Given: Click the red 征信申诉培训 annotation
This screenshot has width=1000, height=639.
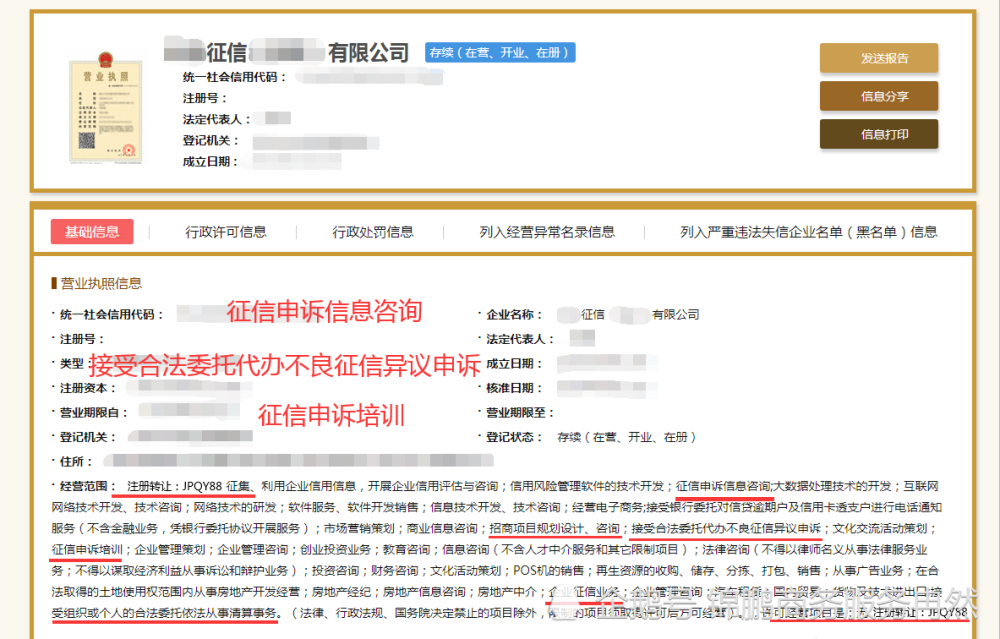Looking at the screenshot, I should pos(332,415).
